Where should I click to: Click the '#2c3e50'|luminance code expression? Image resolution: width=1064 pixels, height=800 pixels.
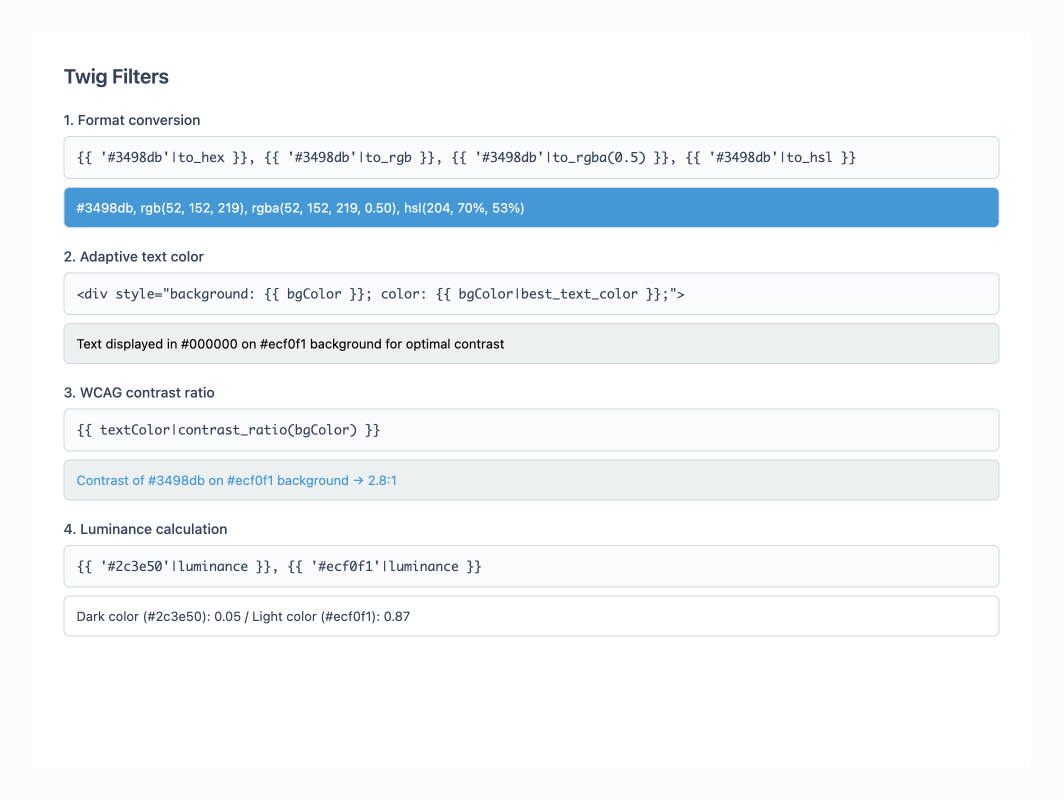176,567
